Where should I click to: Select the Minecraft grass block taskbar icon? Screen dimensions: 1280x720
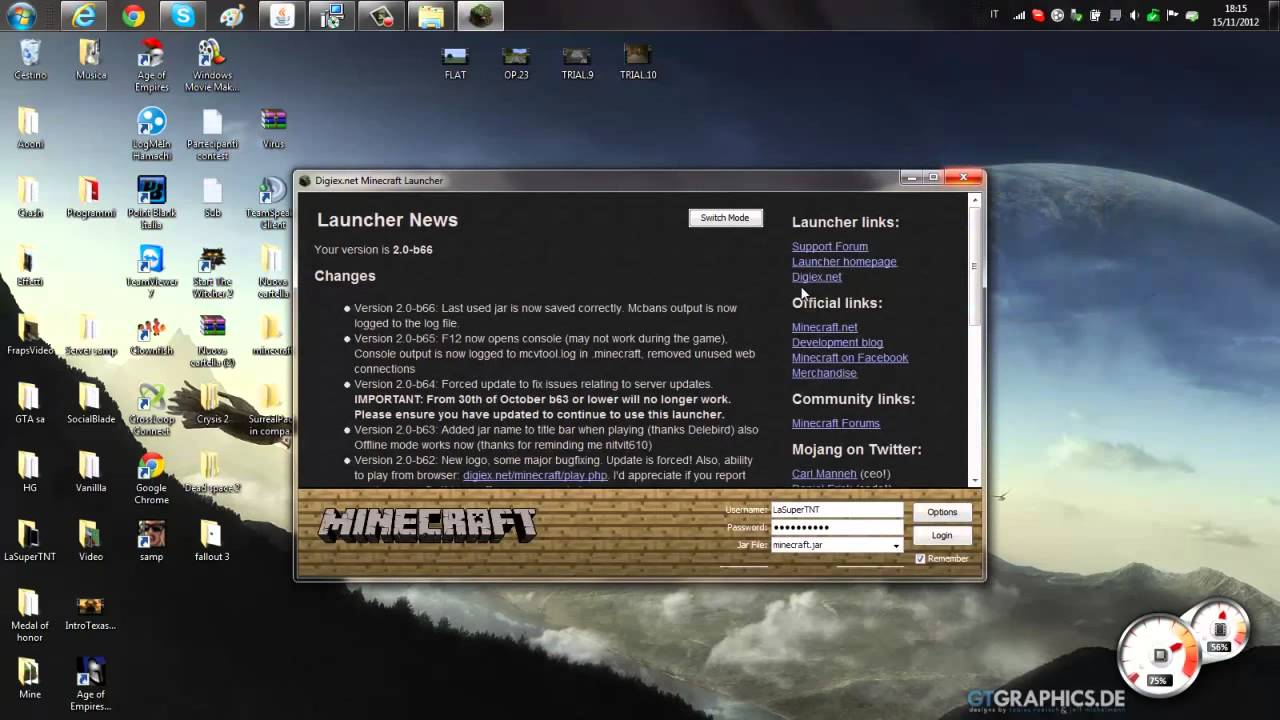(480, 15)
